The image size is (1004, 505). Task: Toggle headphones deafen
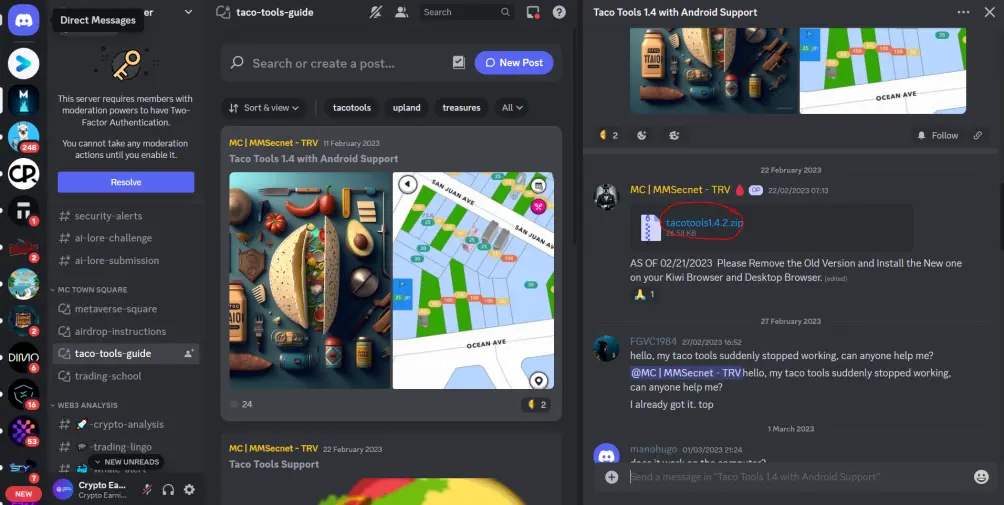click(x=168, y=490)
